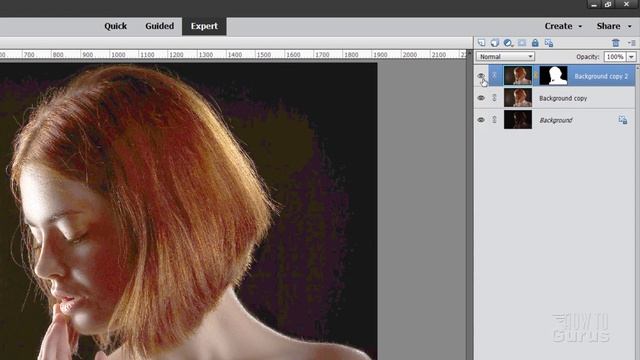Toggle link state of Background copy
This screenshot has width=640, height=360.
pos(494,98)
